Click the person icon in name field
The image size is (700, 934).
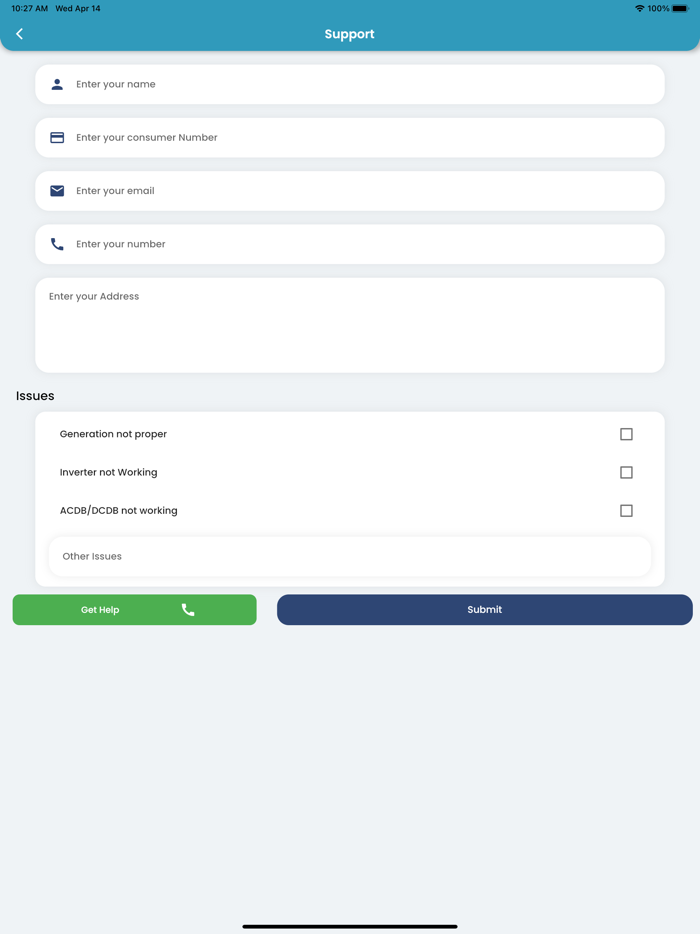pos(57,85)
